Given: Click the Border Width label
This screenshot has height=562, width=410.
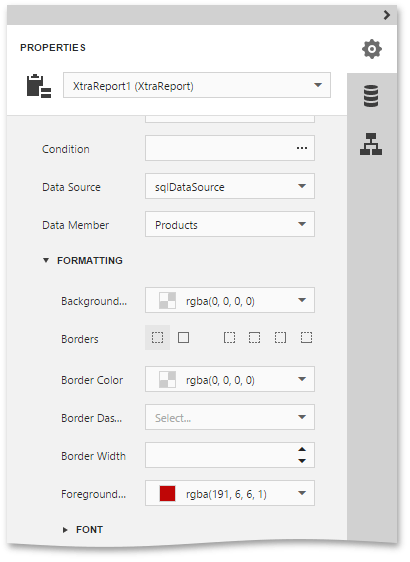Looking at the screenshot, I should pyautogui.click(x=93, y=456).
